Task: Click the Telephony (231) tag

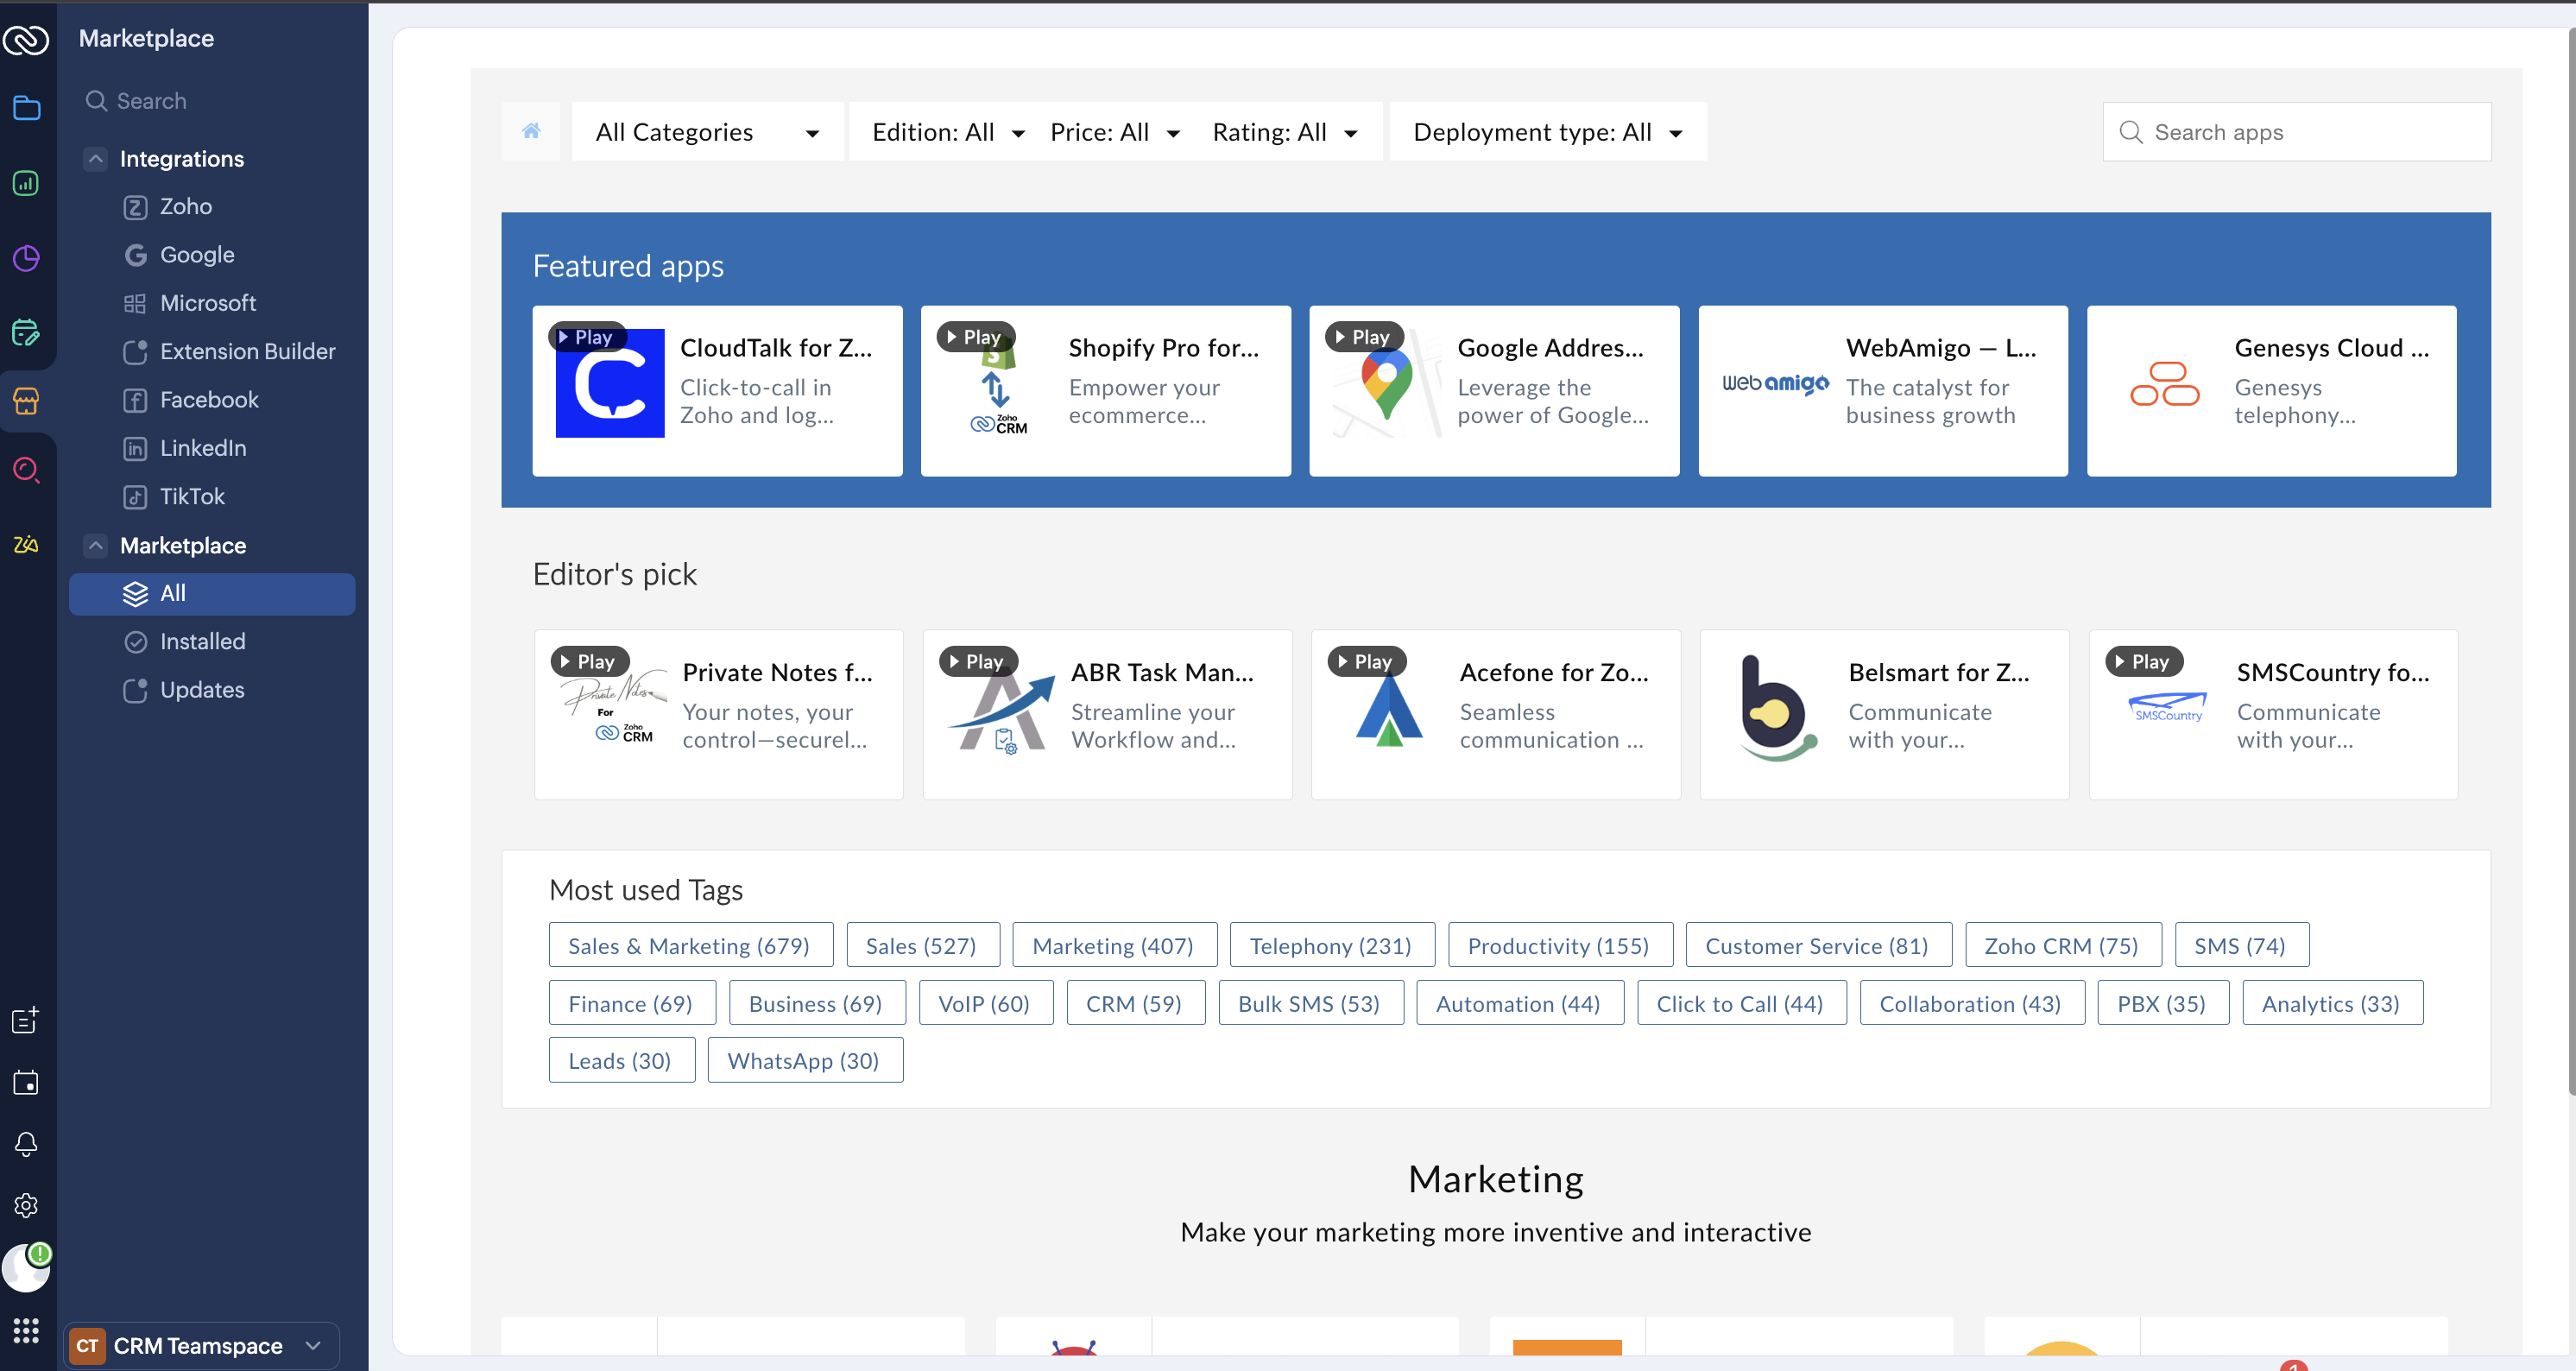Action: [1330, 945]
